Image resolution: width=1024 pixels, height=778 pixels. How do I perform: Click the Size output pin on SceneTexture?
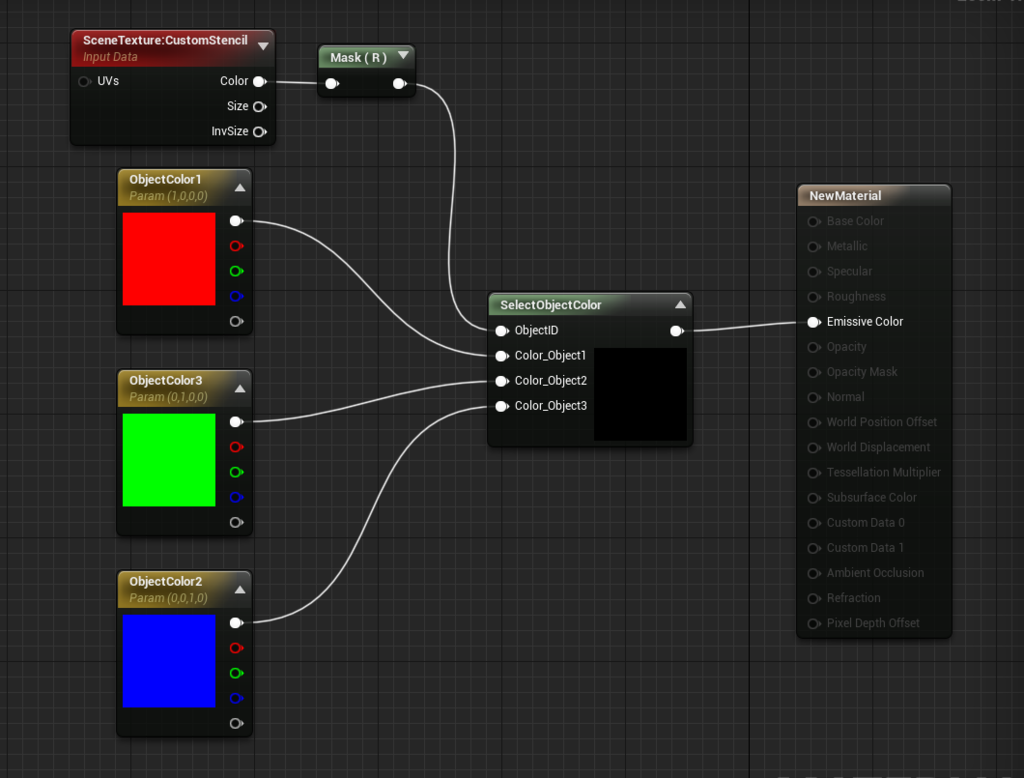coord(260,106)
